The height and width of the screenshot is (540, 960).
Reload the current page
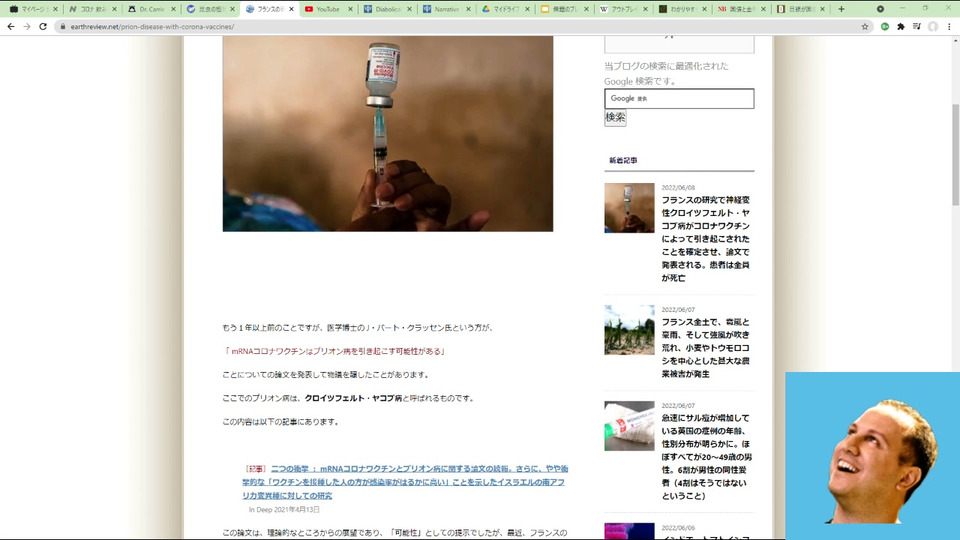tap(43, 26)
